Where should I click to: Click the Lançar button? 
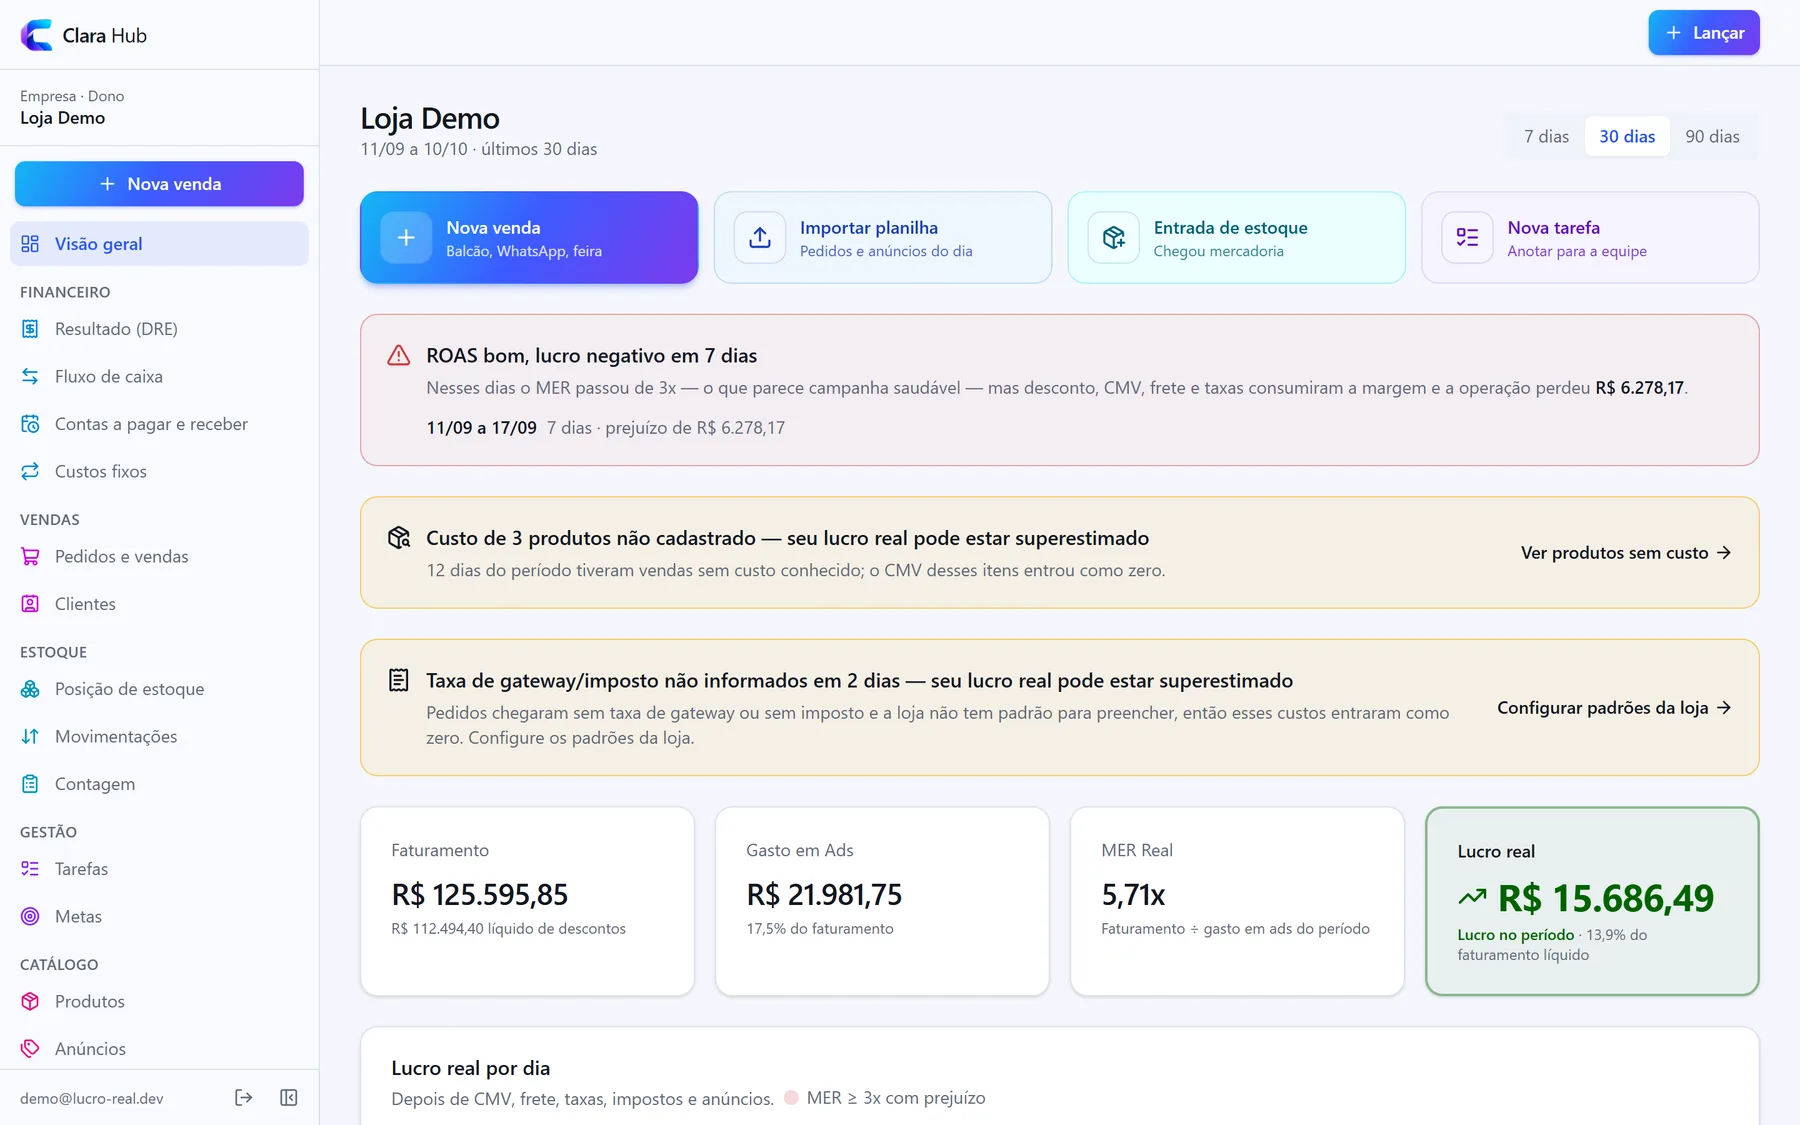tap(1704, 33)
